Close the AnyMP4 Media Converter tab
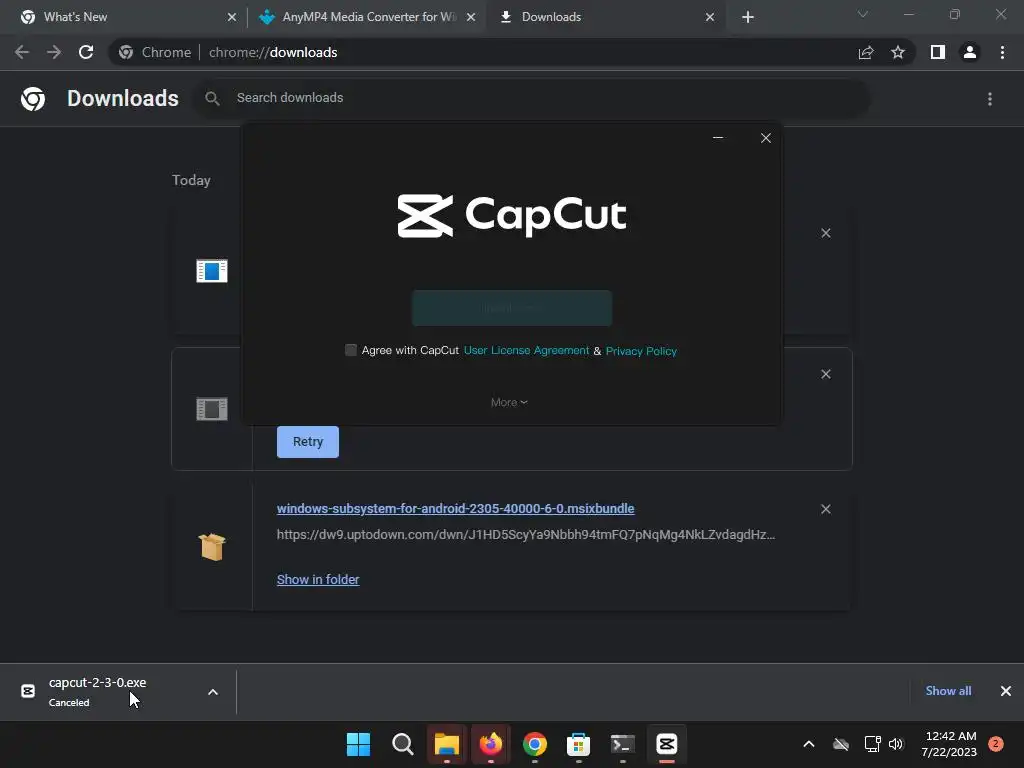The image size is (1024, 768). 471,18
